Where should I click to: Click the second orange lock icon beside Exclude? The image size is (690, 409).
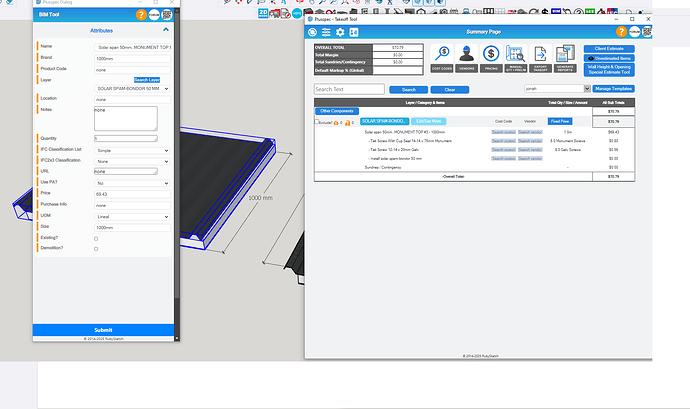tap(347, 123)
